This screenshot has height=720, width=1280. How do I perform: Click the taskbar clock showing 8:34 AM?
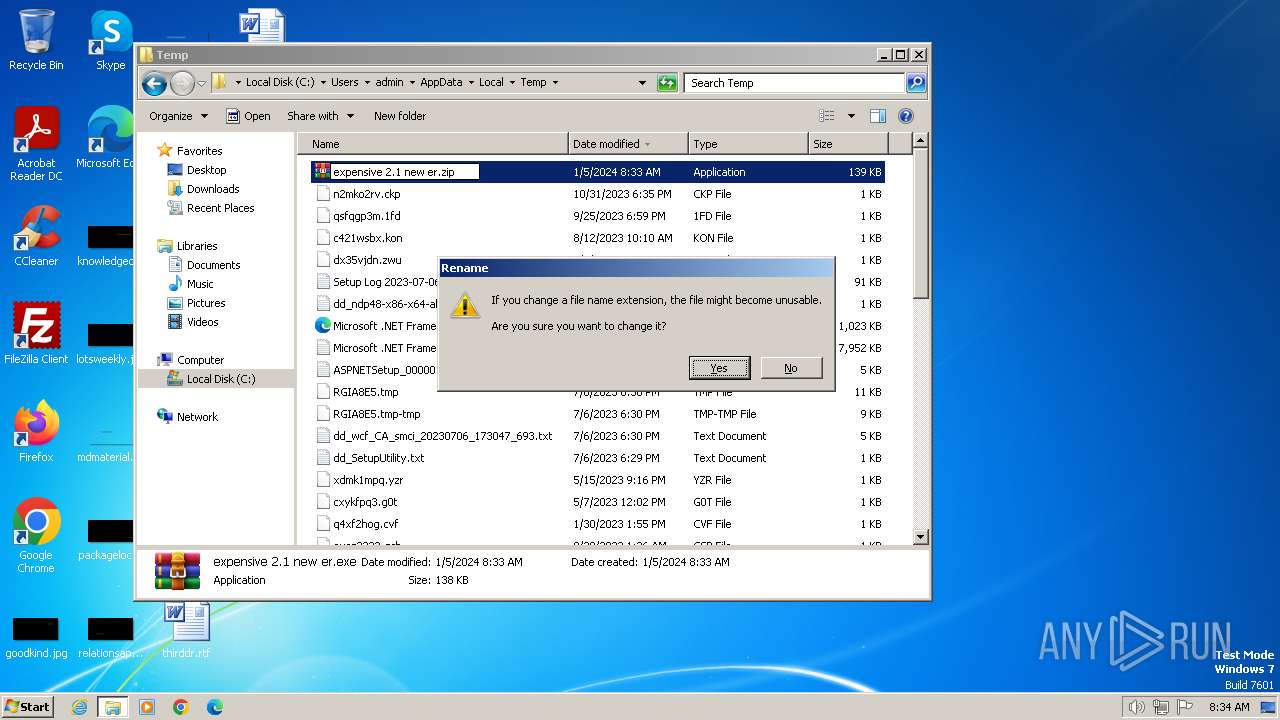click(1229, 707)
